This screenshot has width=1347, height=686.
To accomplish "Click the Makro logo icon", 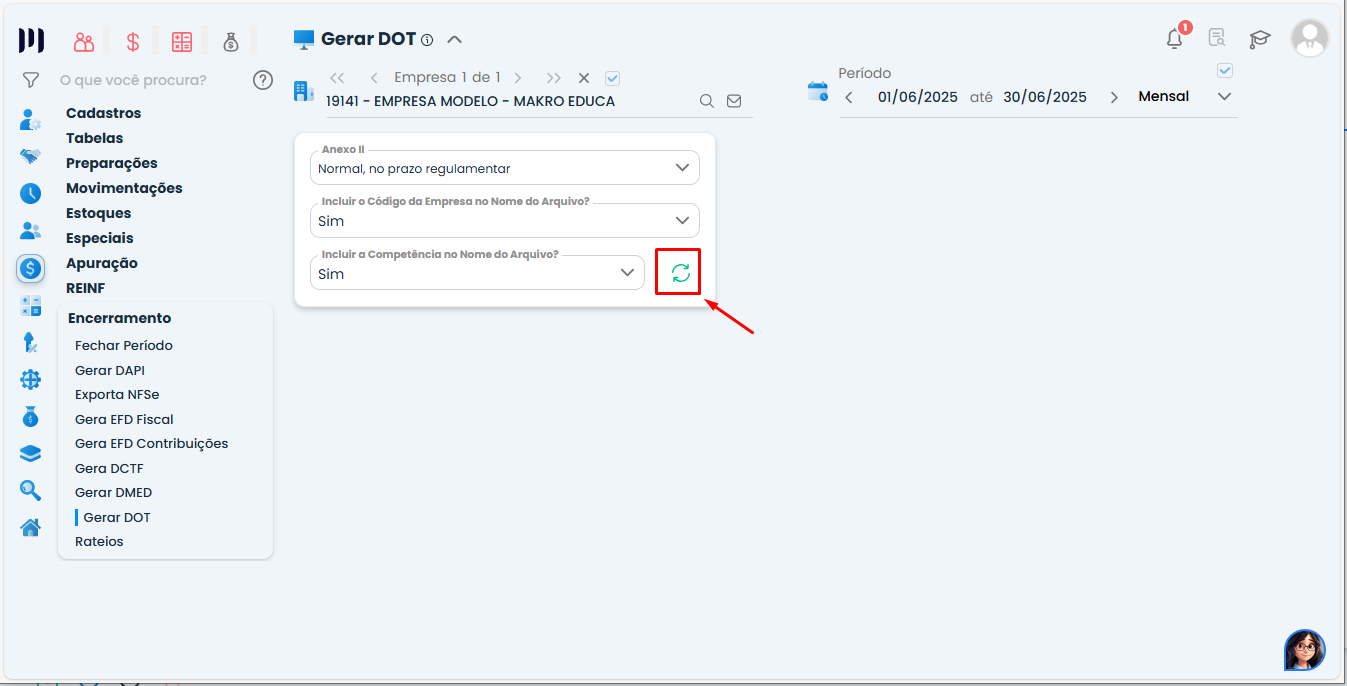I will click(x=31, y=41).
